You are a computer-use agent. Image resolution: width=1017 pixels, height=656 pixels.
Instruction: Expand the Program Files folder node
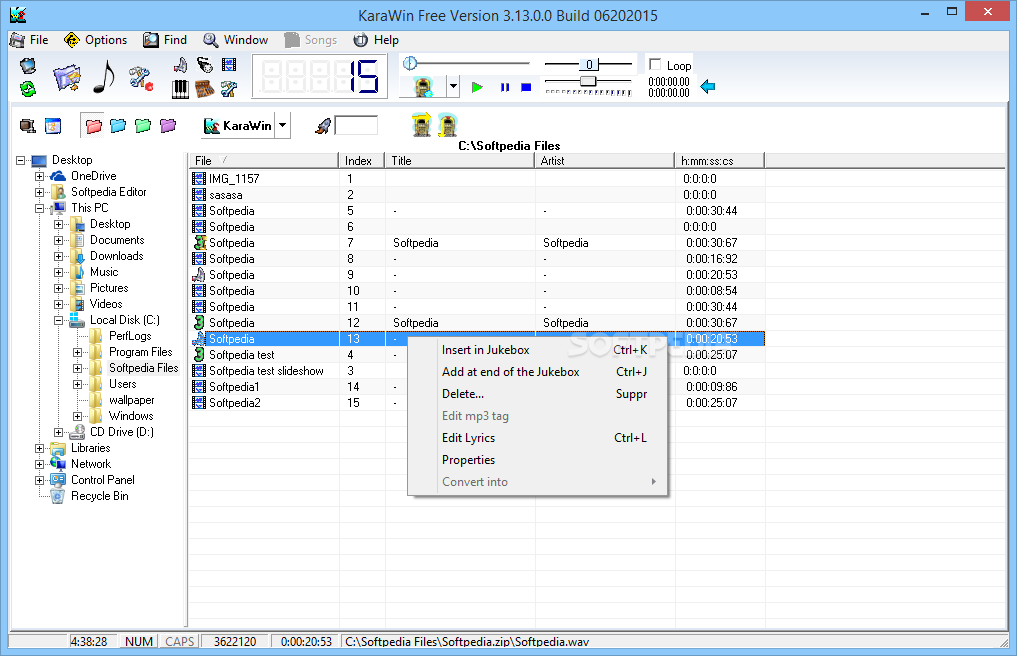tap(77, 352)
